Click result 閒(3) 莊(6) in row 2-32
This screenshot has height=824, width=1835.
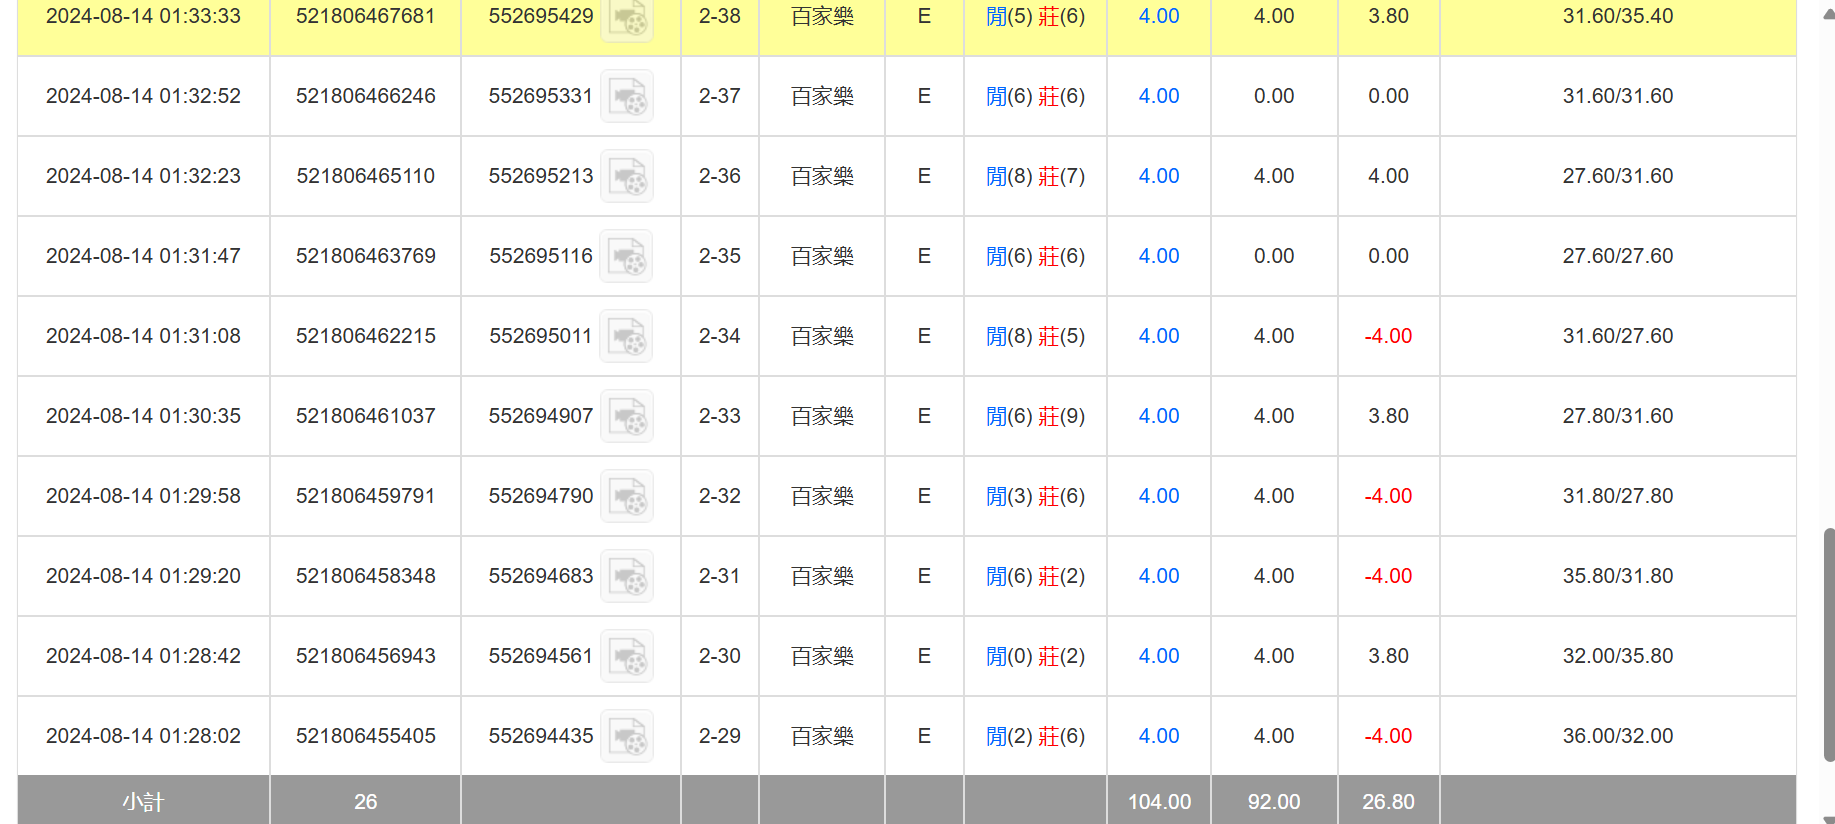click(x=1035, y=496)
